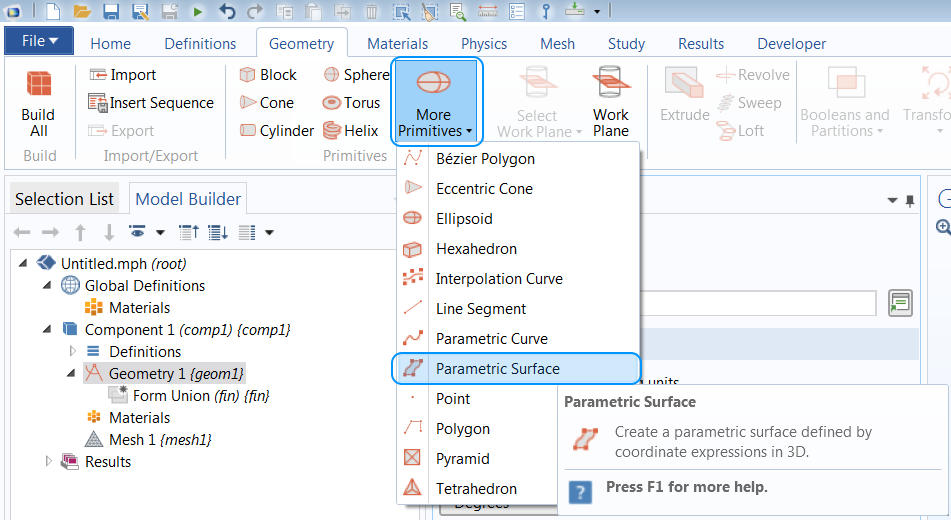Open the checklist icon in quick toolbar
Image resolution: width=951 pixels, height=520 pixels.
coord(517,11)
